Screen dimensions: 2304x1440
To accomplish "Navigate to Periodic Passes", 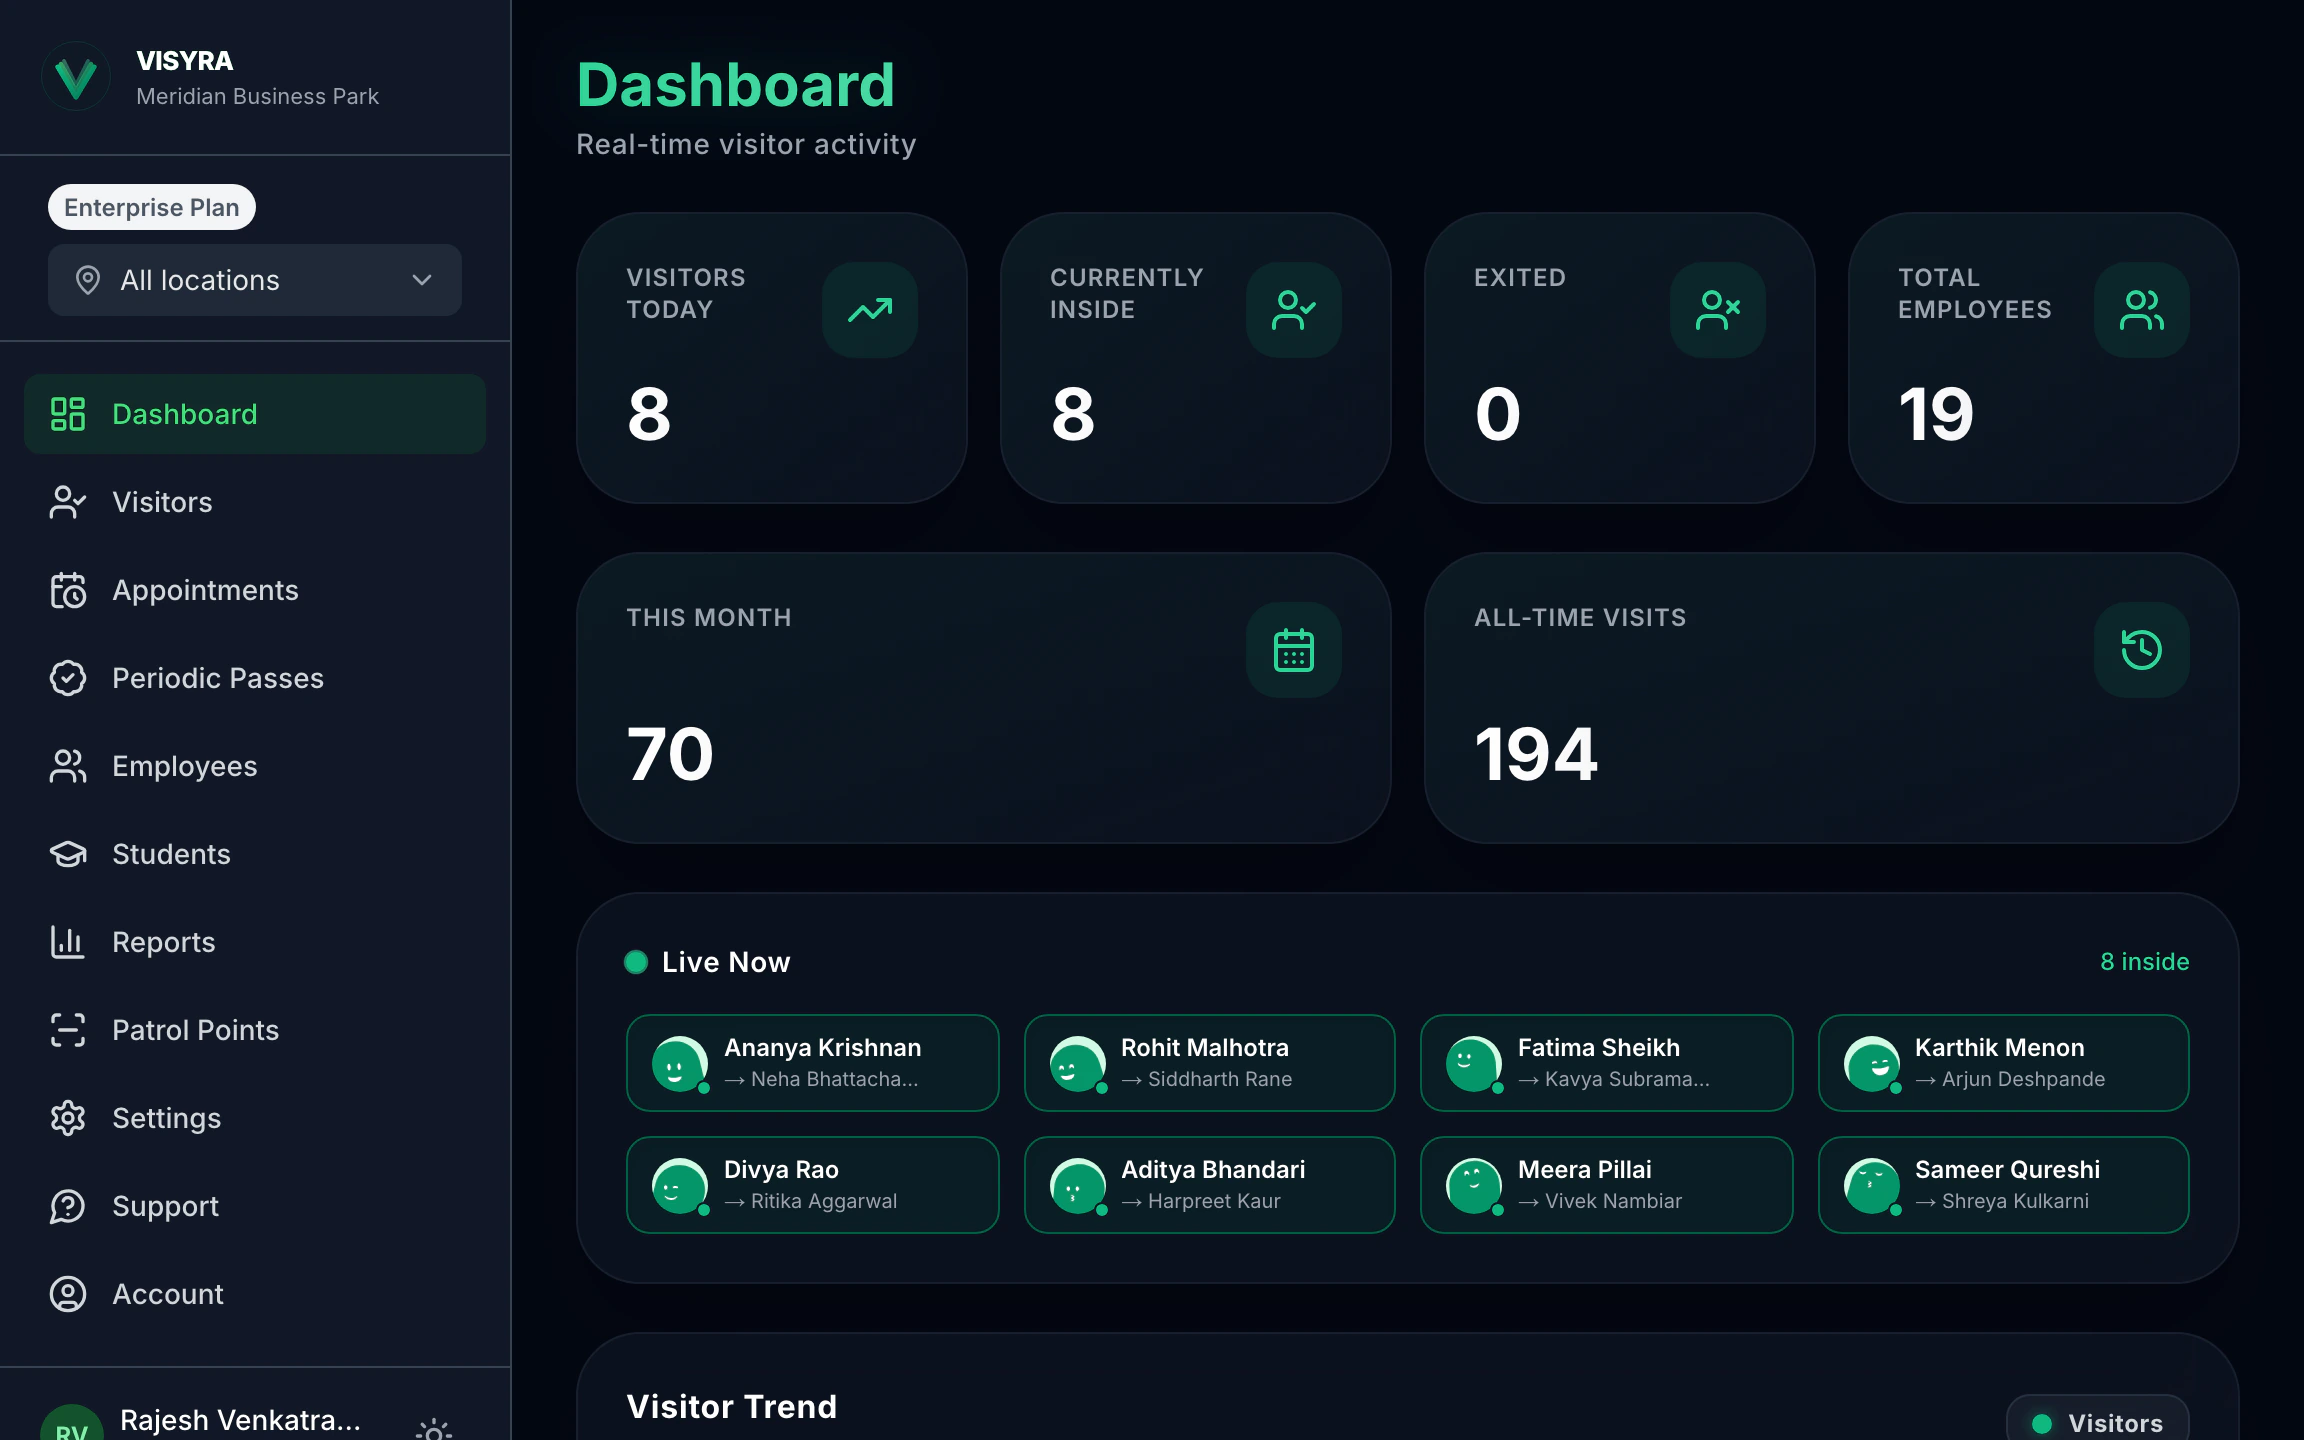I will pos(255,678).
